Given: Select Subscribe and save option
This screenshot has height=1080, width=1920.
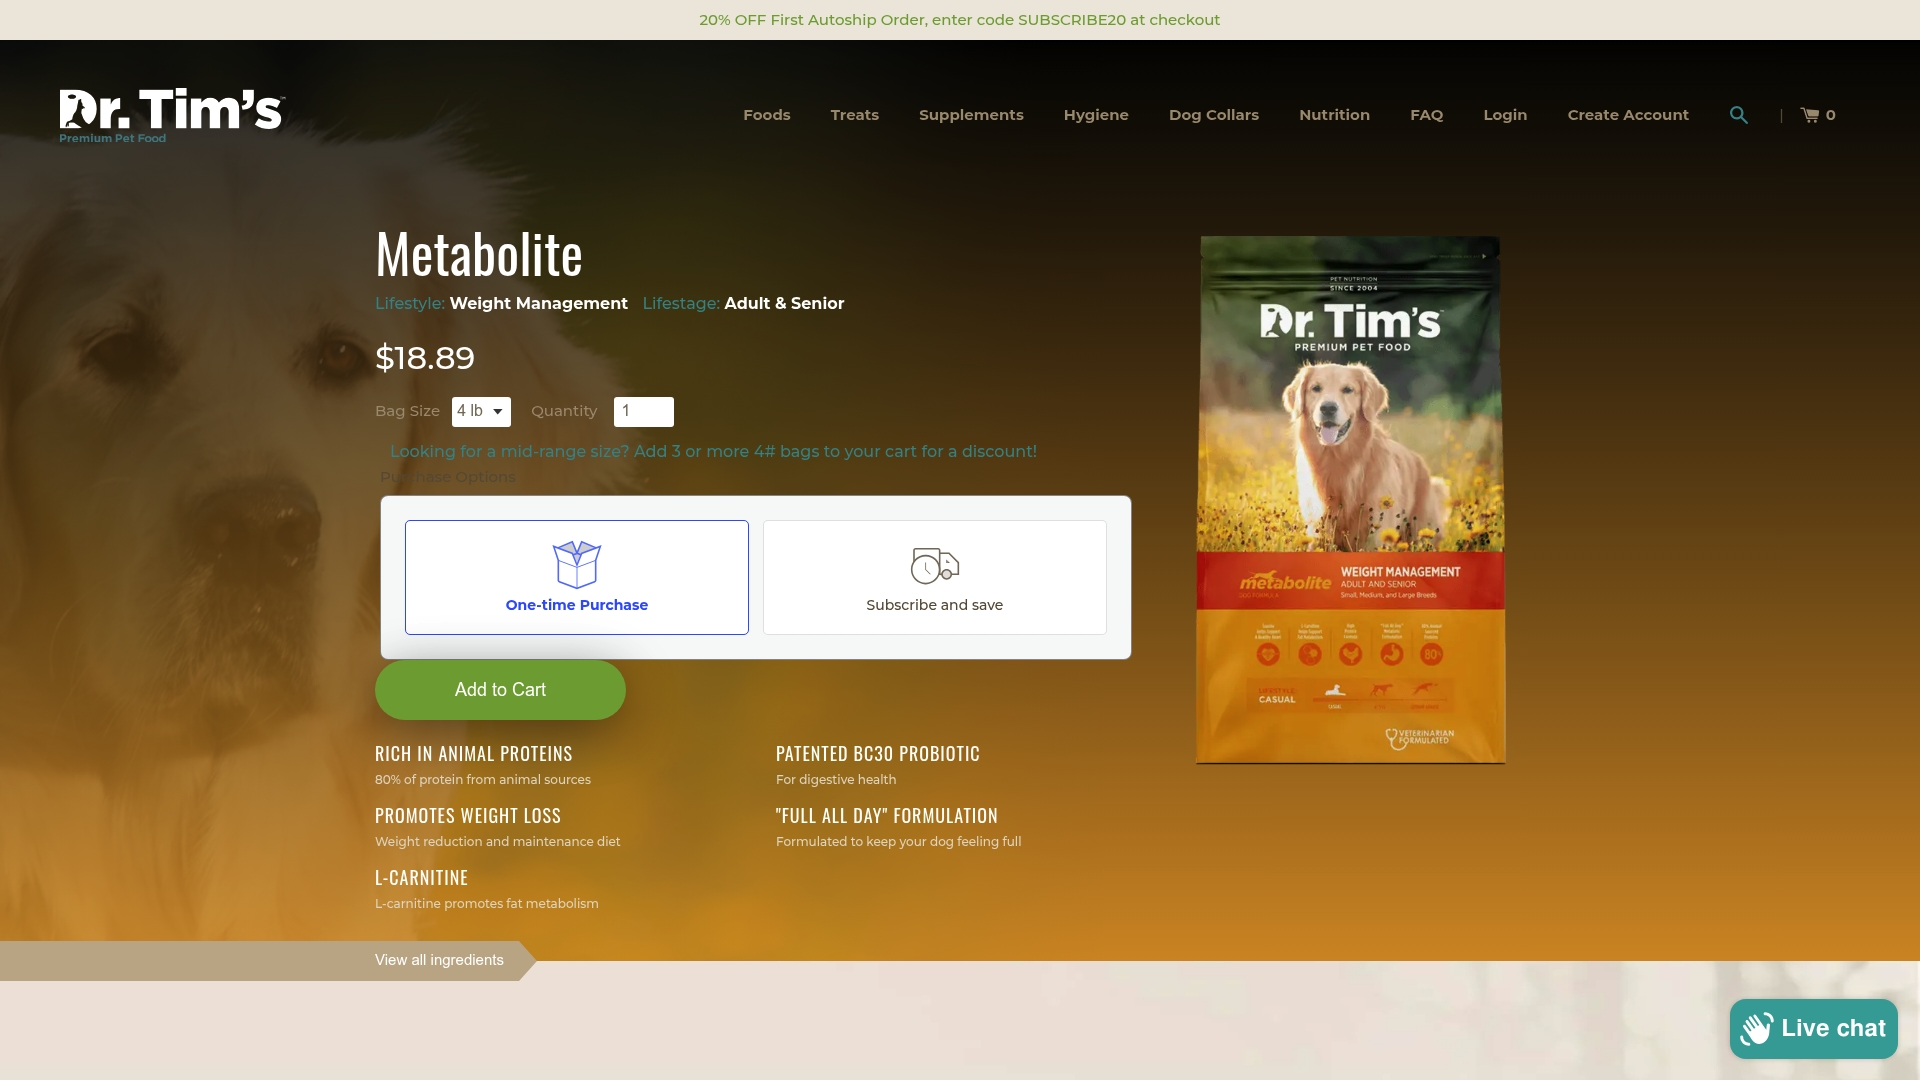Looking at the screenshot, I should pyautogui.click(x=935, y=577).
